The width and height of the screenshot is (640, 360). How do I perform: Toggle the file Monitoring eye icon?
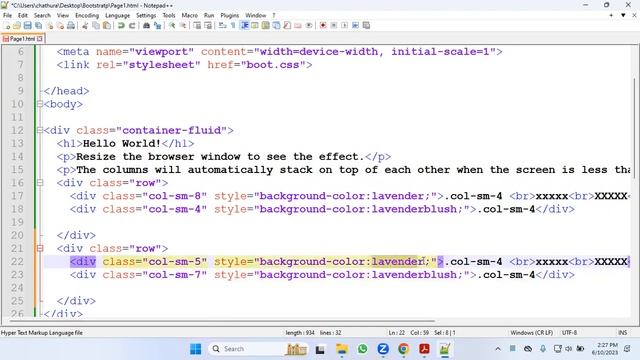click(x=309, y=25)
